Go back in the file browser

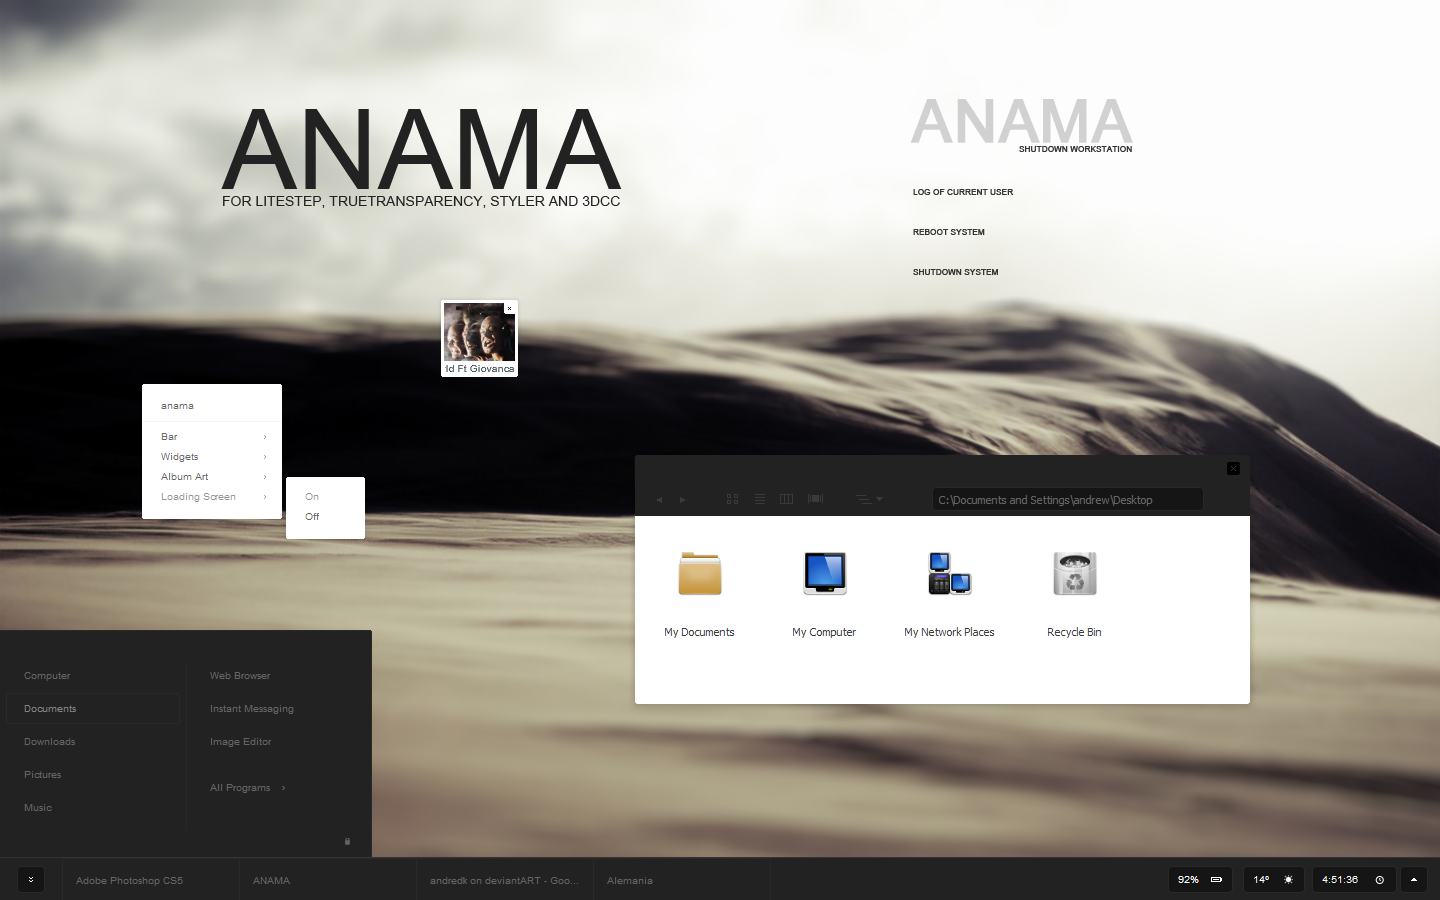(x=659, y=500)
